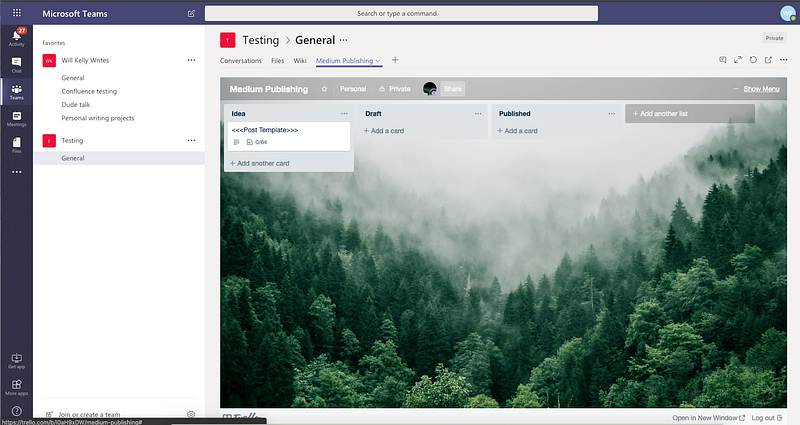800x425 pixels.
Task: Open the tab conversation icon
Action: click(x=722, y=60)
